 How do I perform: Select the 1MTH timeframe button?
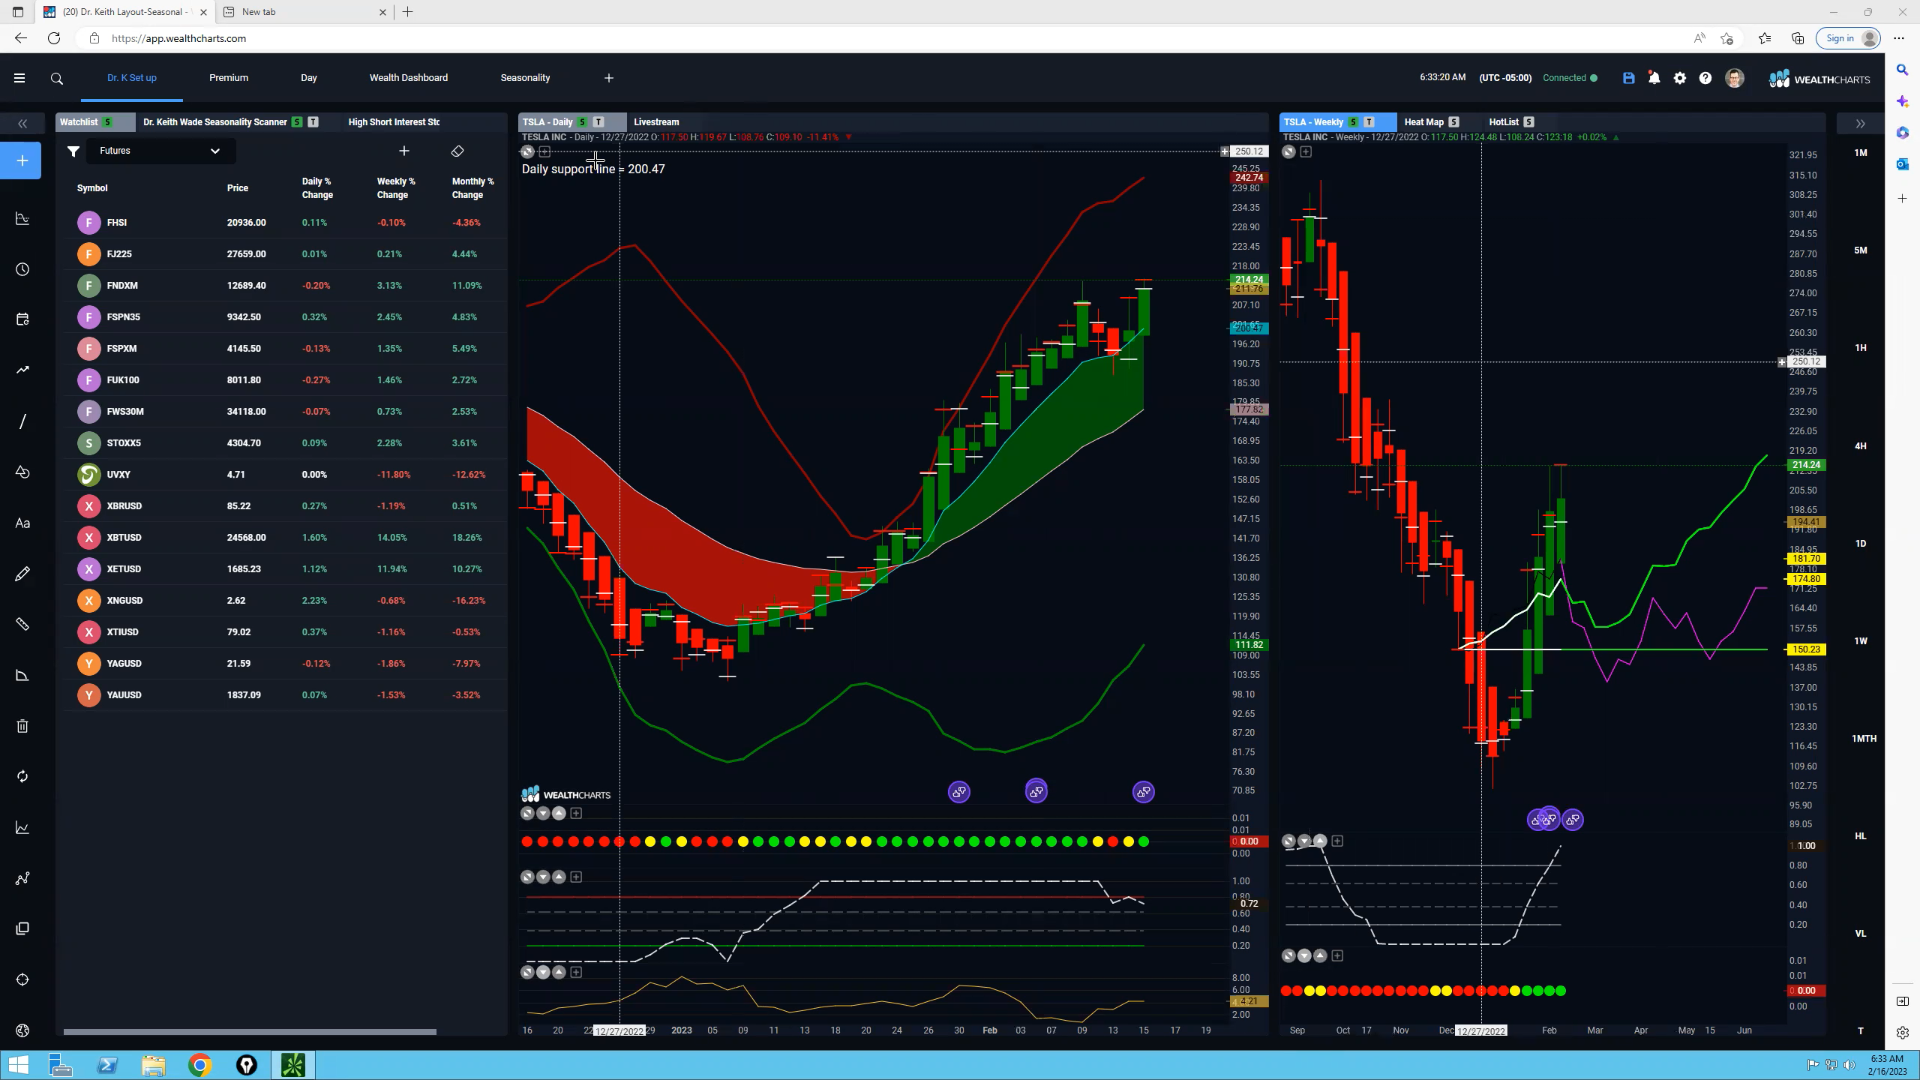click(x=1864, y=739)
